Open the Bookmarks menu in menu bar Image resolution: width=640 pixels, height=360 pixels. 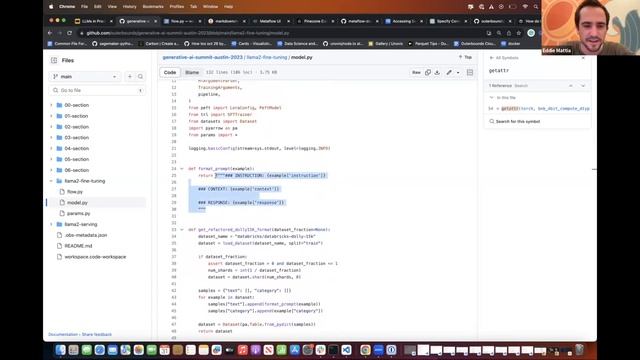tap(153, 7)
